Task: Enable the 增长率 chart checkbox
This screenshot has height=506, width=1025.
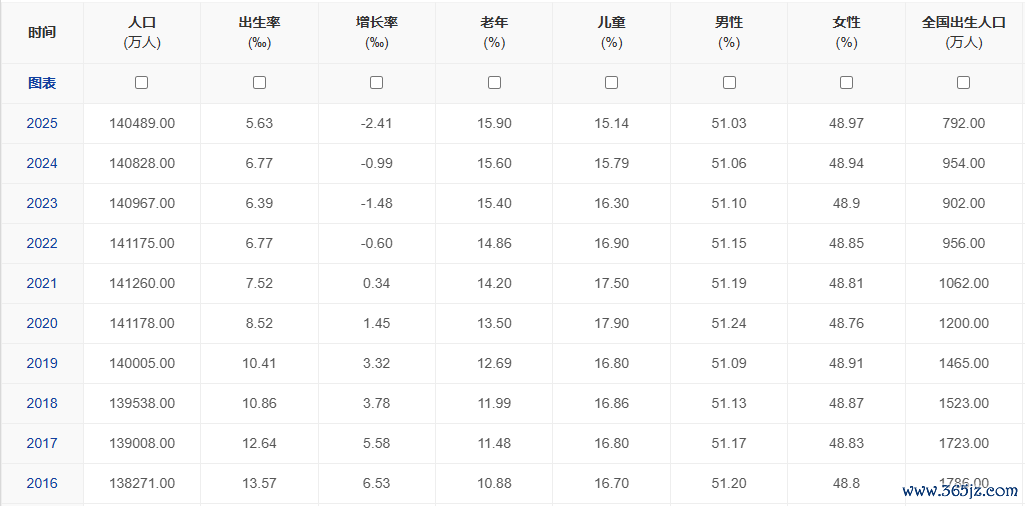Action: (377, 82)
